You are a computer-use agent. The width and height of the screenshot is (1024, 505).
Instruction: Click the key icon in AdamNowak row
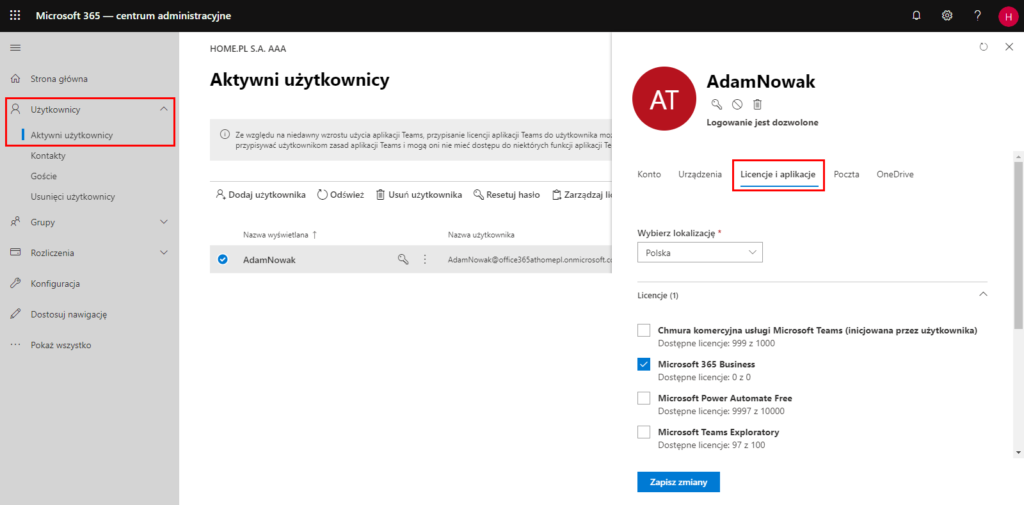tap(403, 259)
